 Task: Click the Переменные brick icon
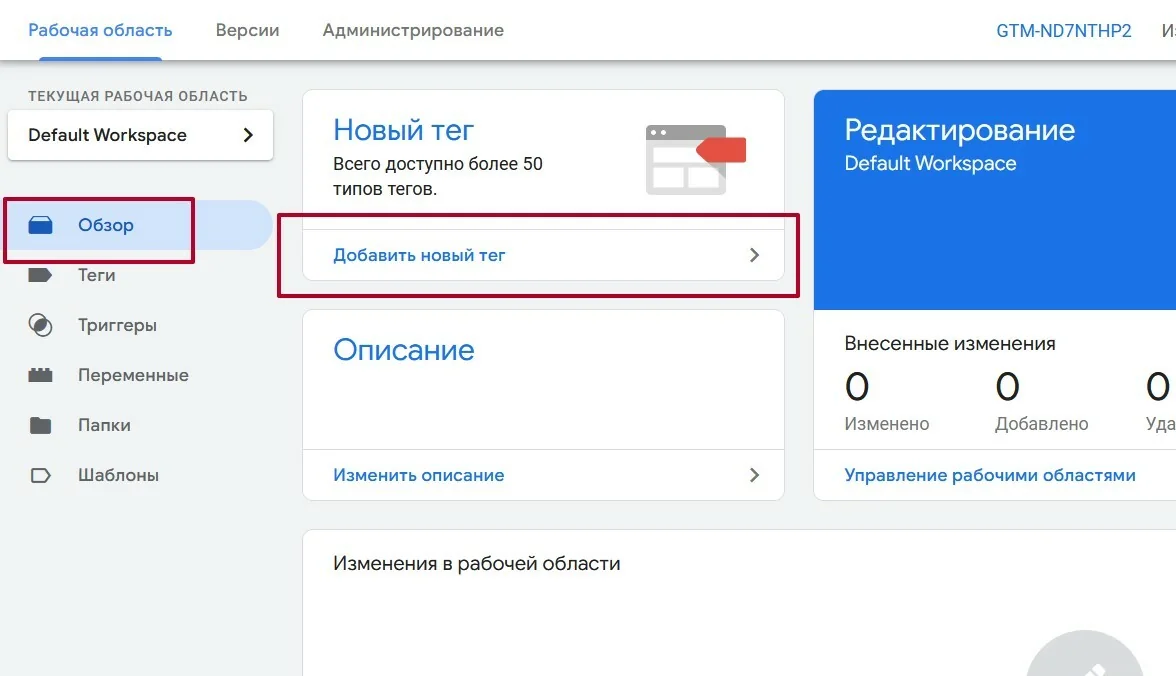(x=40, y=375)
